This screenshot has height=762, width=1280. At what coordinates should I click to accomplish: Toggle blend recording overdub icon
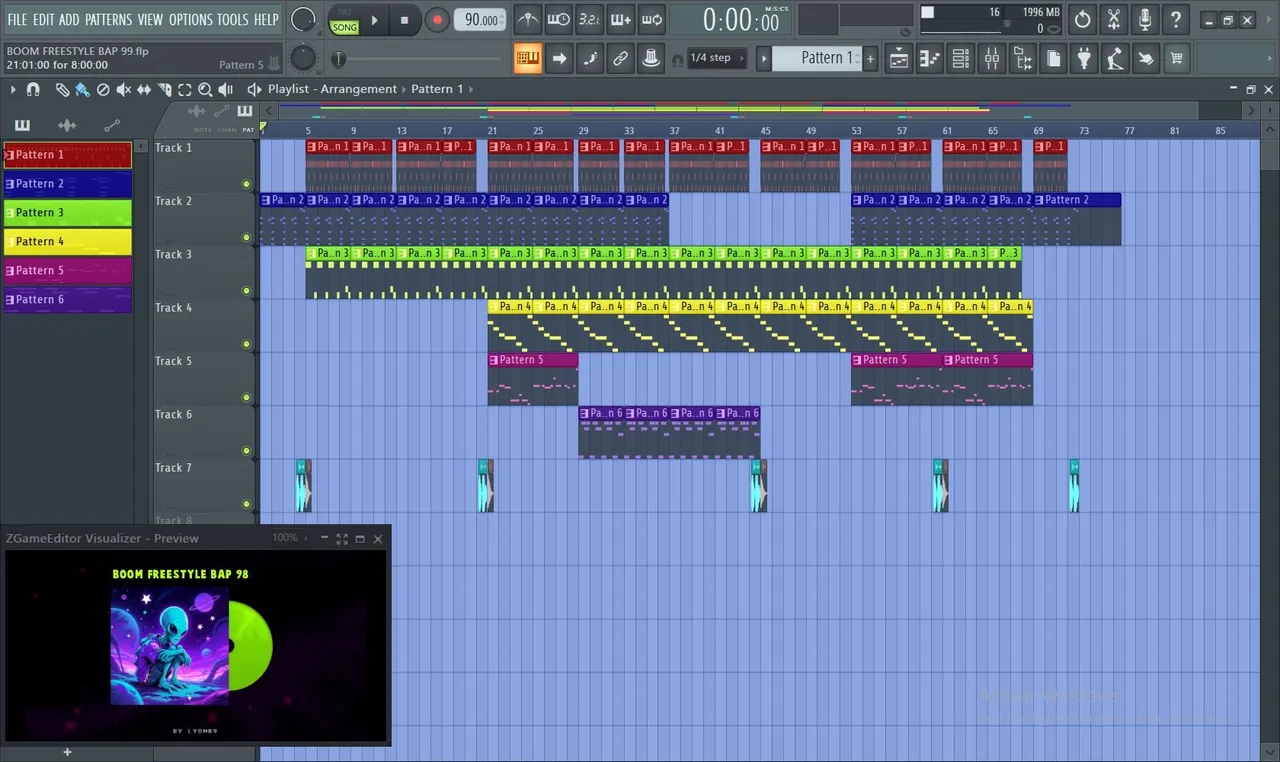point(621,19)
